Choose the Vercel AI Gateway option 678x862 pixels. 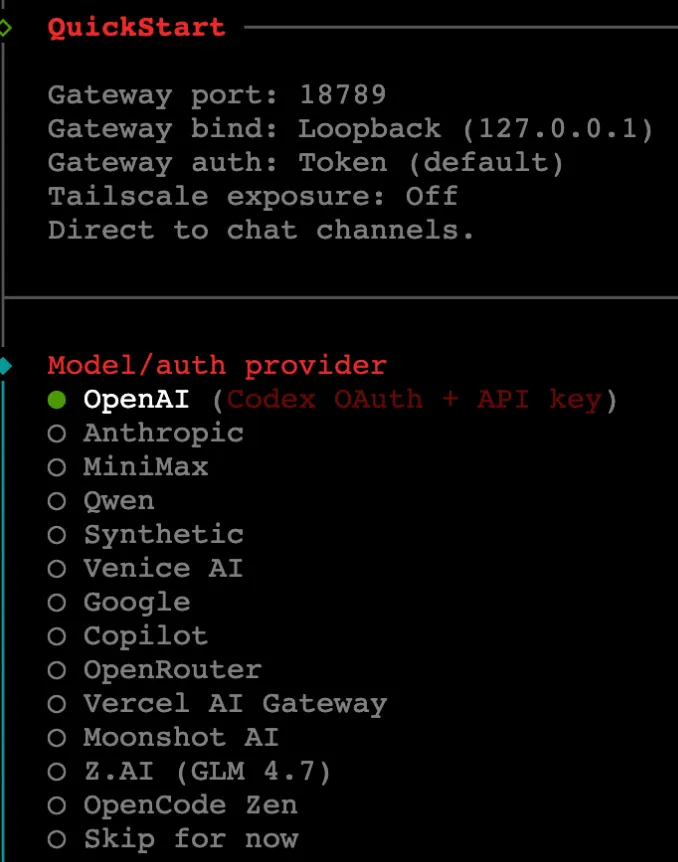click(x=57, y=704)
